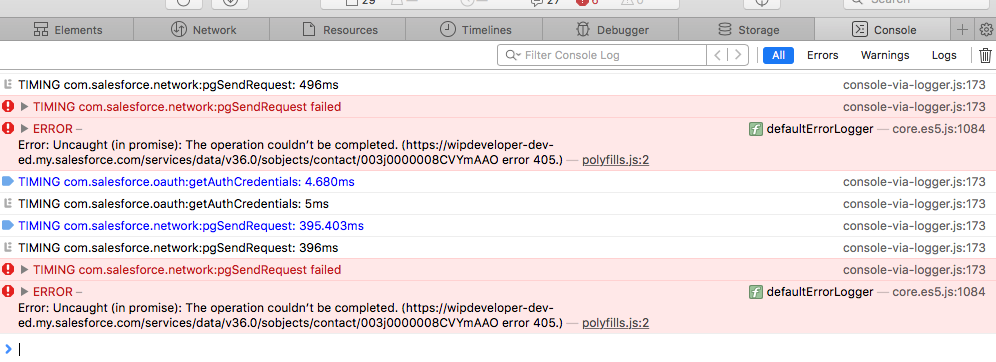This screenshot has width=996, height=362.
Task: Open the Elements tab
Action: pyautogui.click(x=67, y=29)
